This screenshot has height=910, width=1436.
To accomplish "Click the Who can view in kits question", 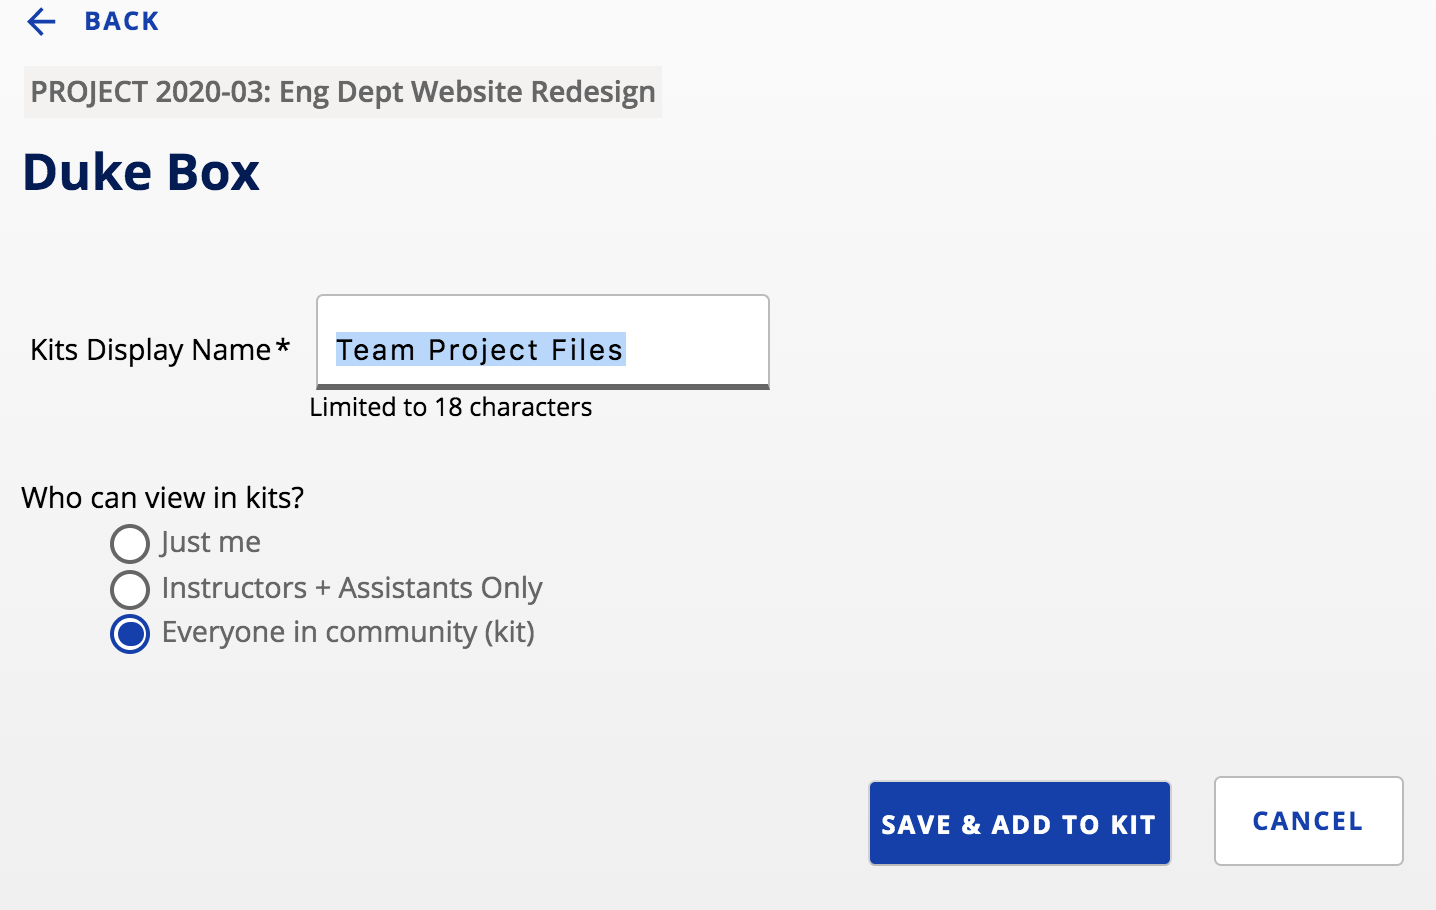I will pyautogui.click(x=163, y=498).
